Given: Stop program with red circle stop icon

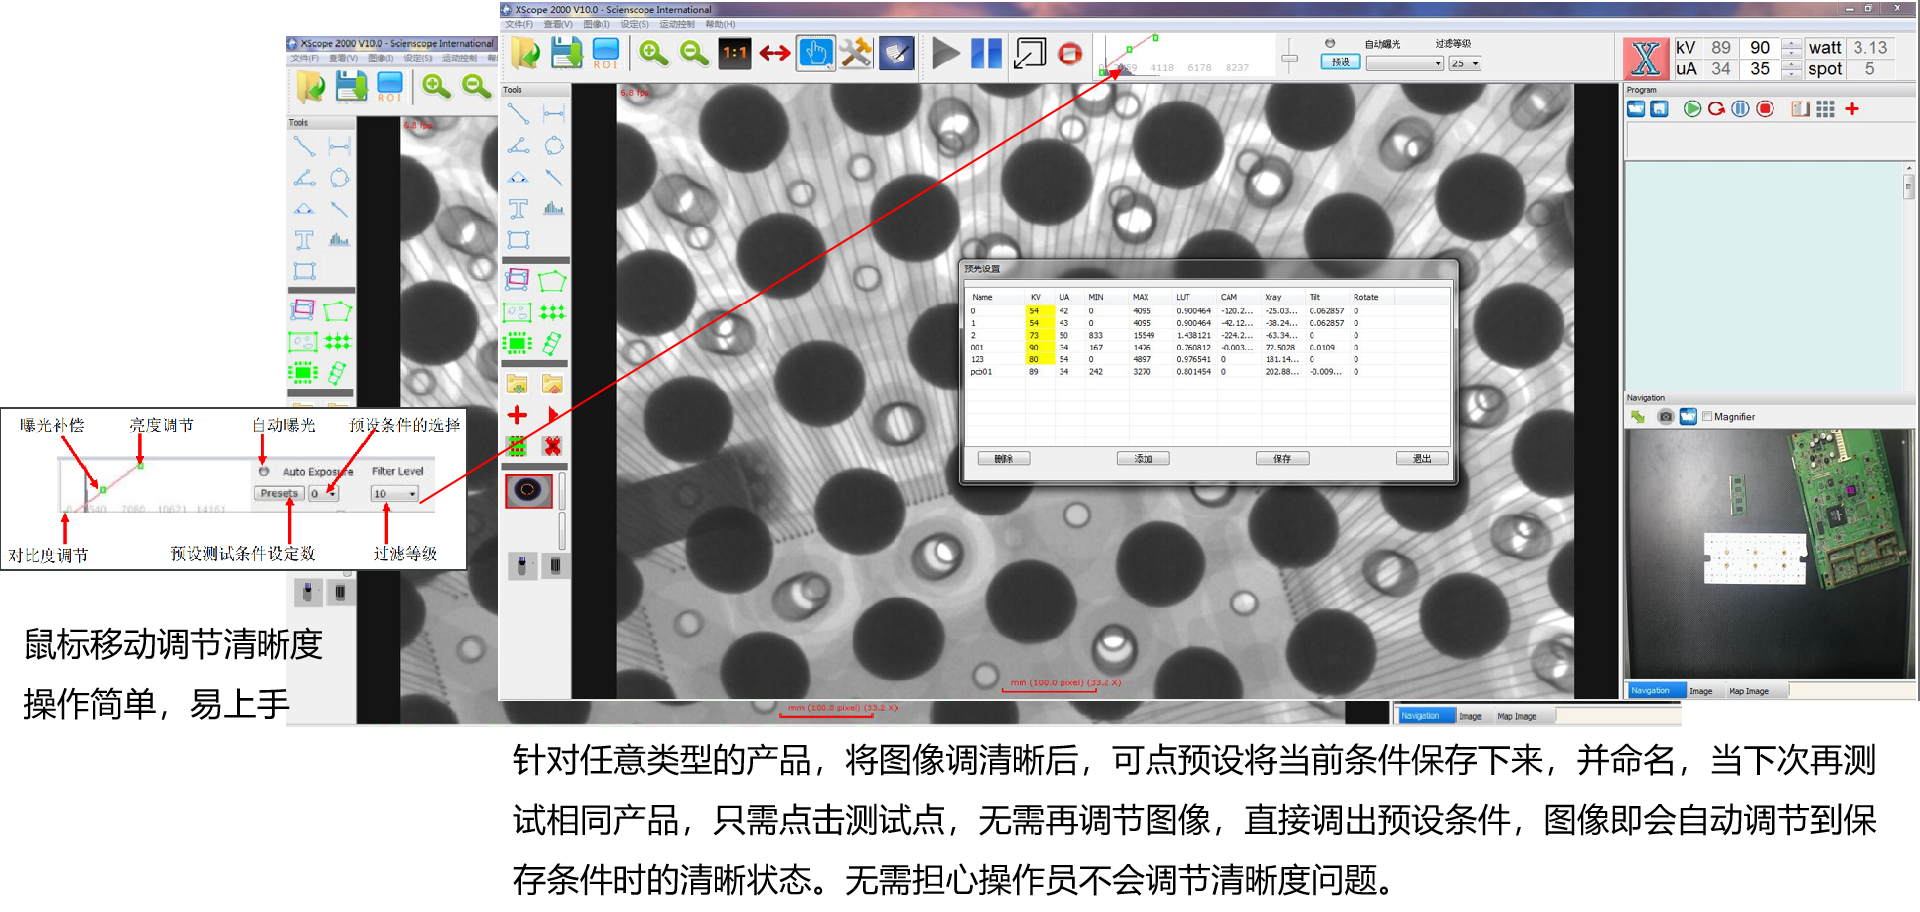Looking at the screenshot, I should 1765,109.
